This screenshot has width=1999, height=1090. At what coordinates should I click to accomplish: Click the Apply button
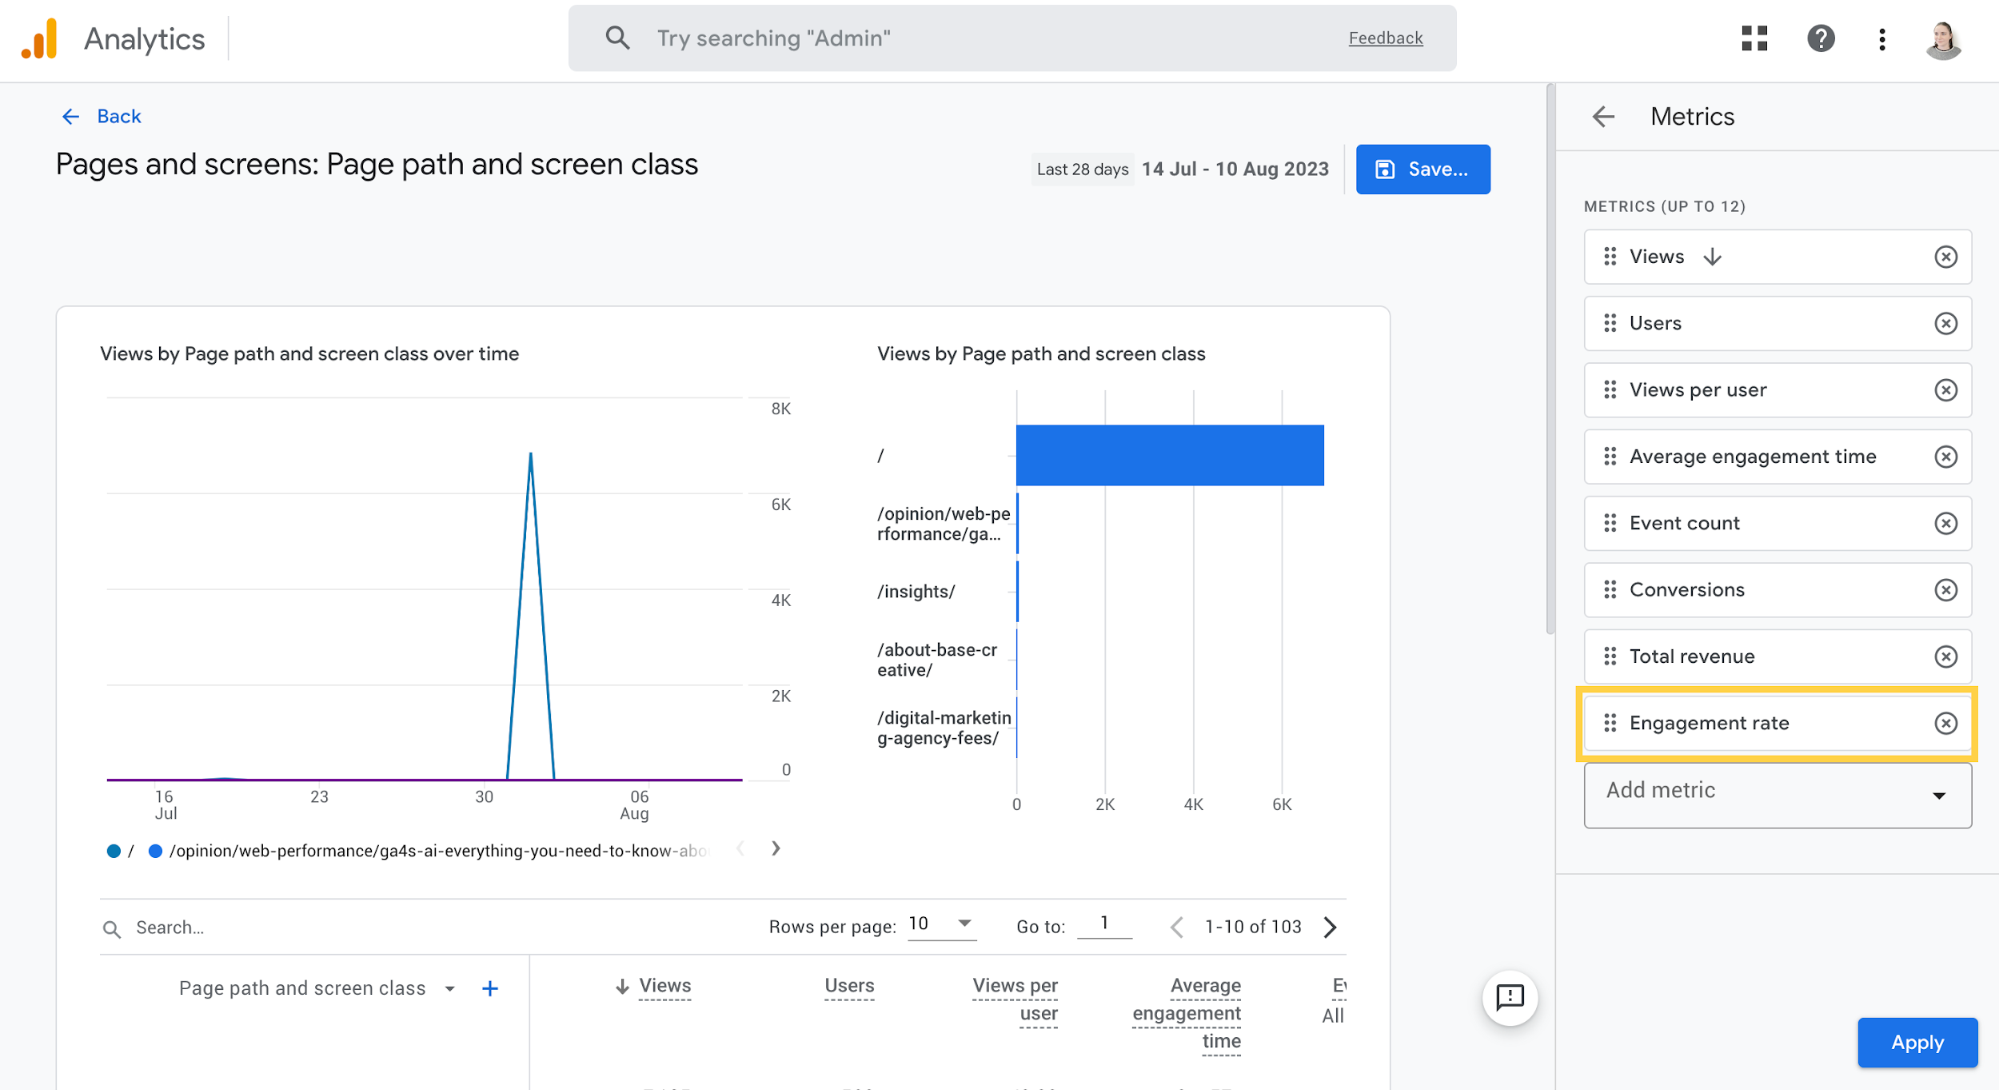tap(1917, 1042)
